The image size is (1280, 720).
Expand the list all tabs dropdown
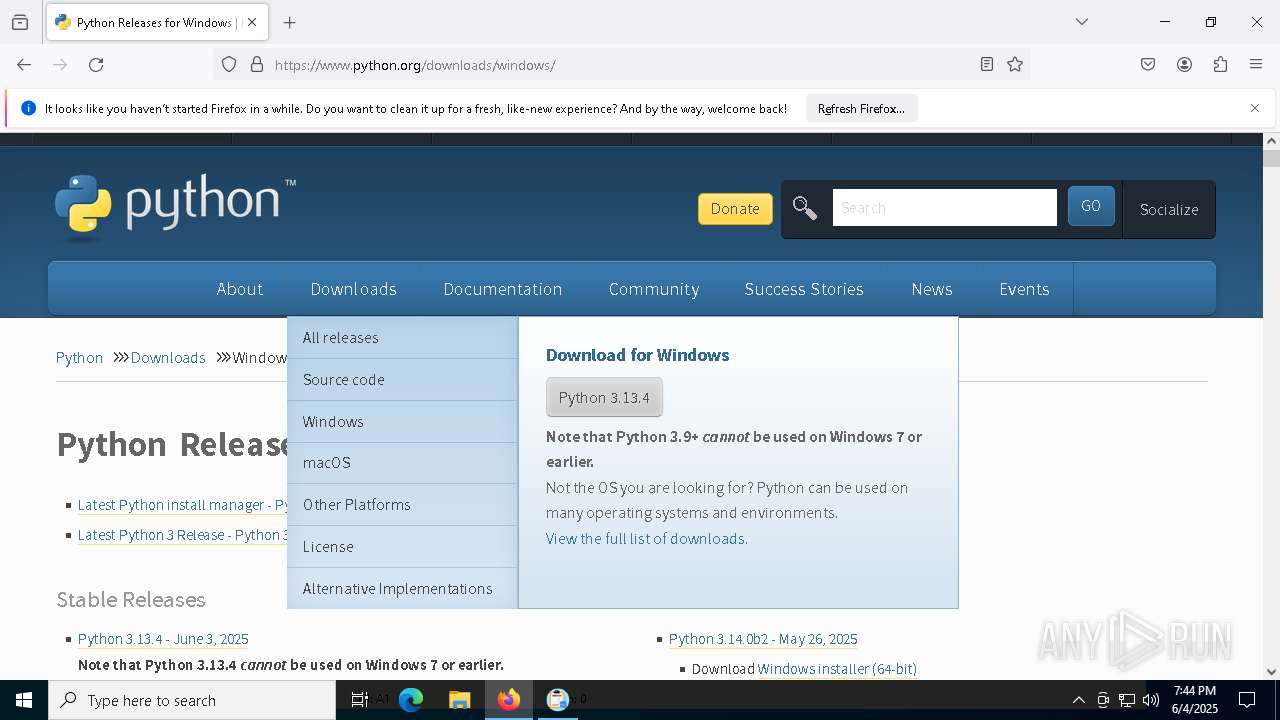1082,22
